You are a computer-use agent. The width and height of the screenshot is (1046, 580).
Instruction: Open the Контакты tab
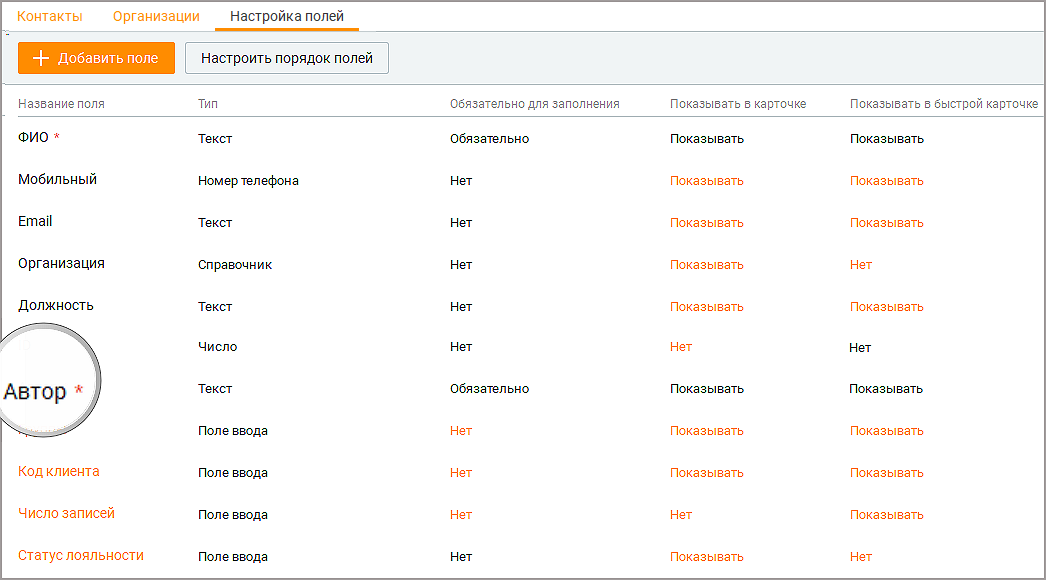49,16
